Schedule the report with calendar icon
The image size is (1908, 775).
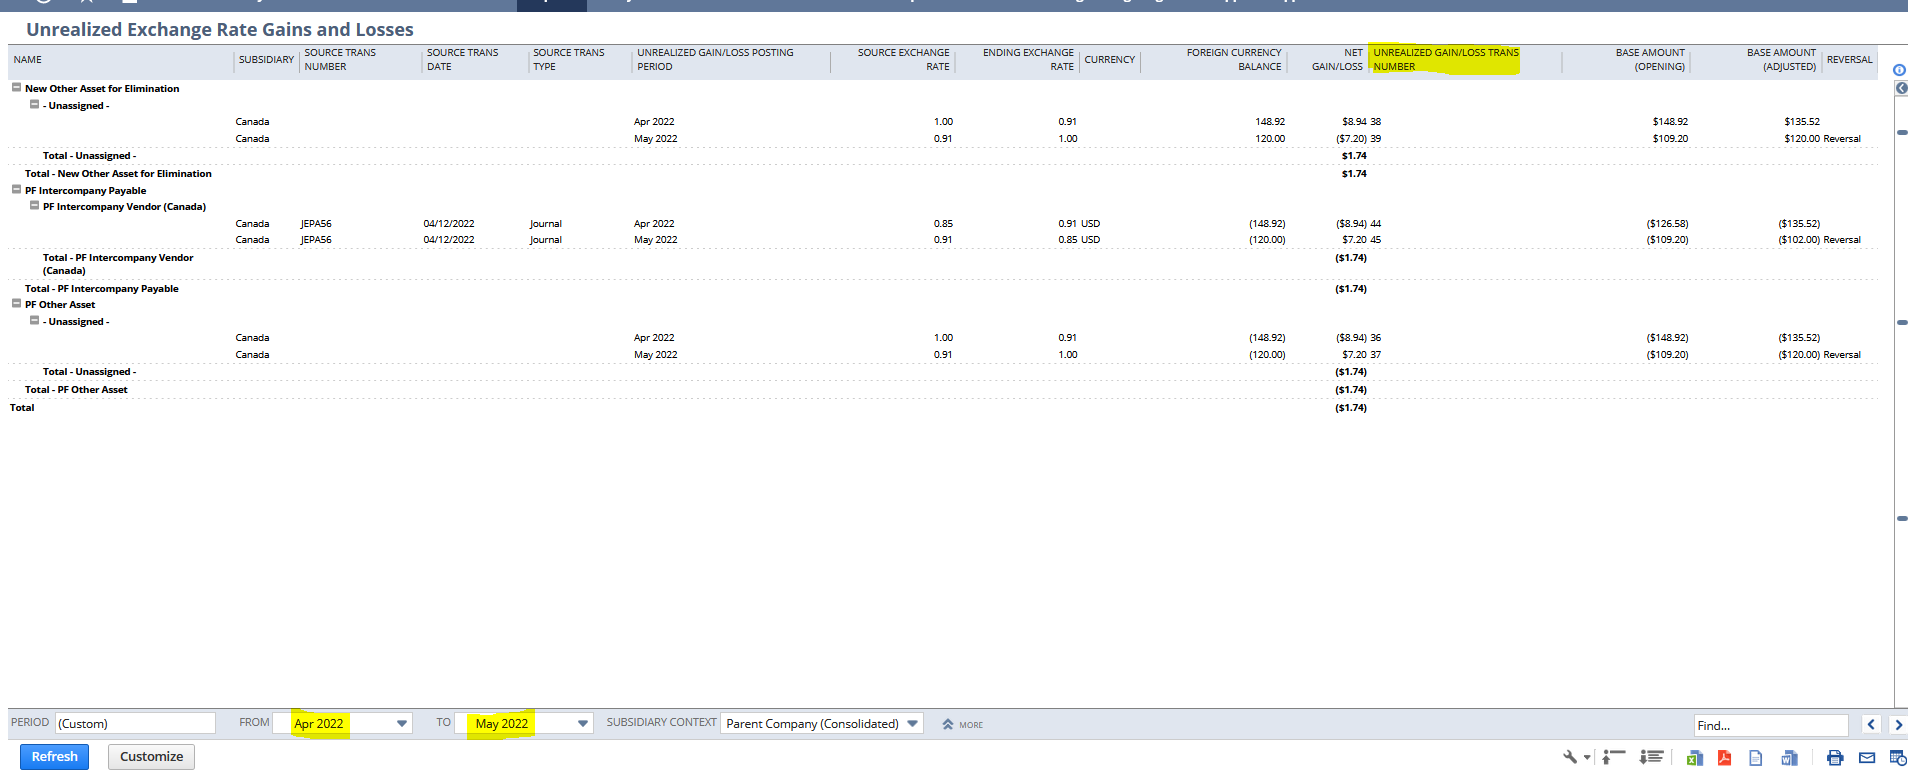click(1897, 758)
